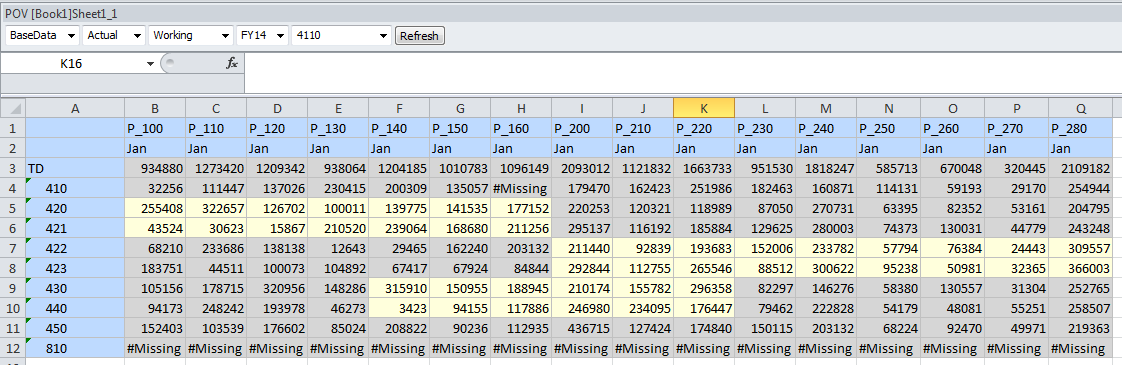Screen dimensions: 1122x365
Task: Click cell with value 255408
Action: pos(155,208)
